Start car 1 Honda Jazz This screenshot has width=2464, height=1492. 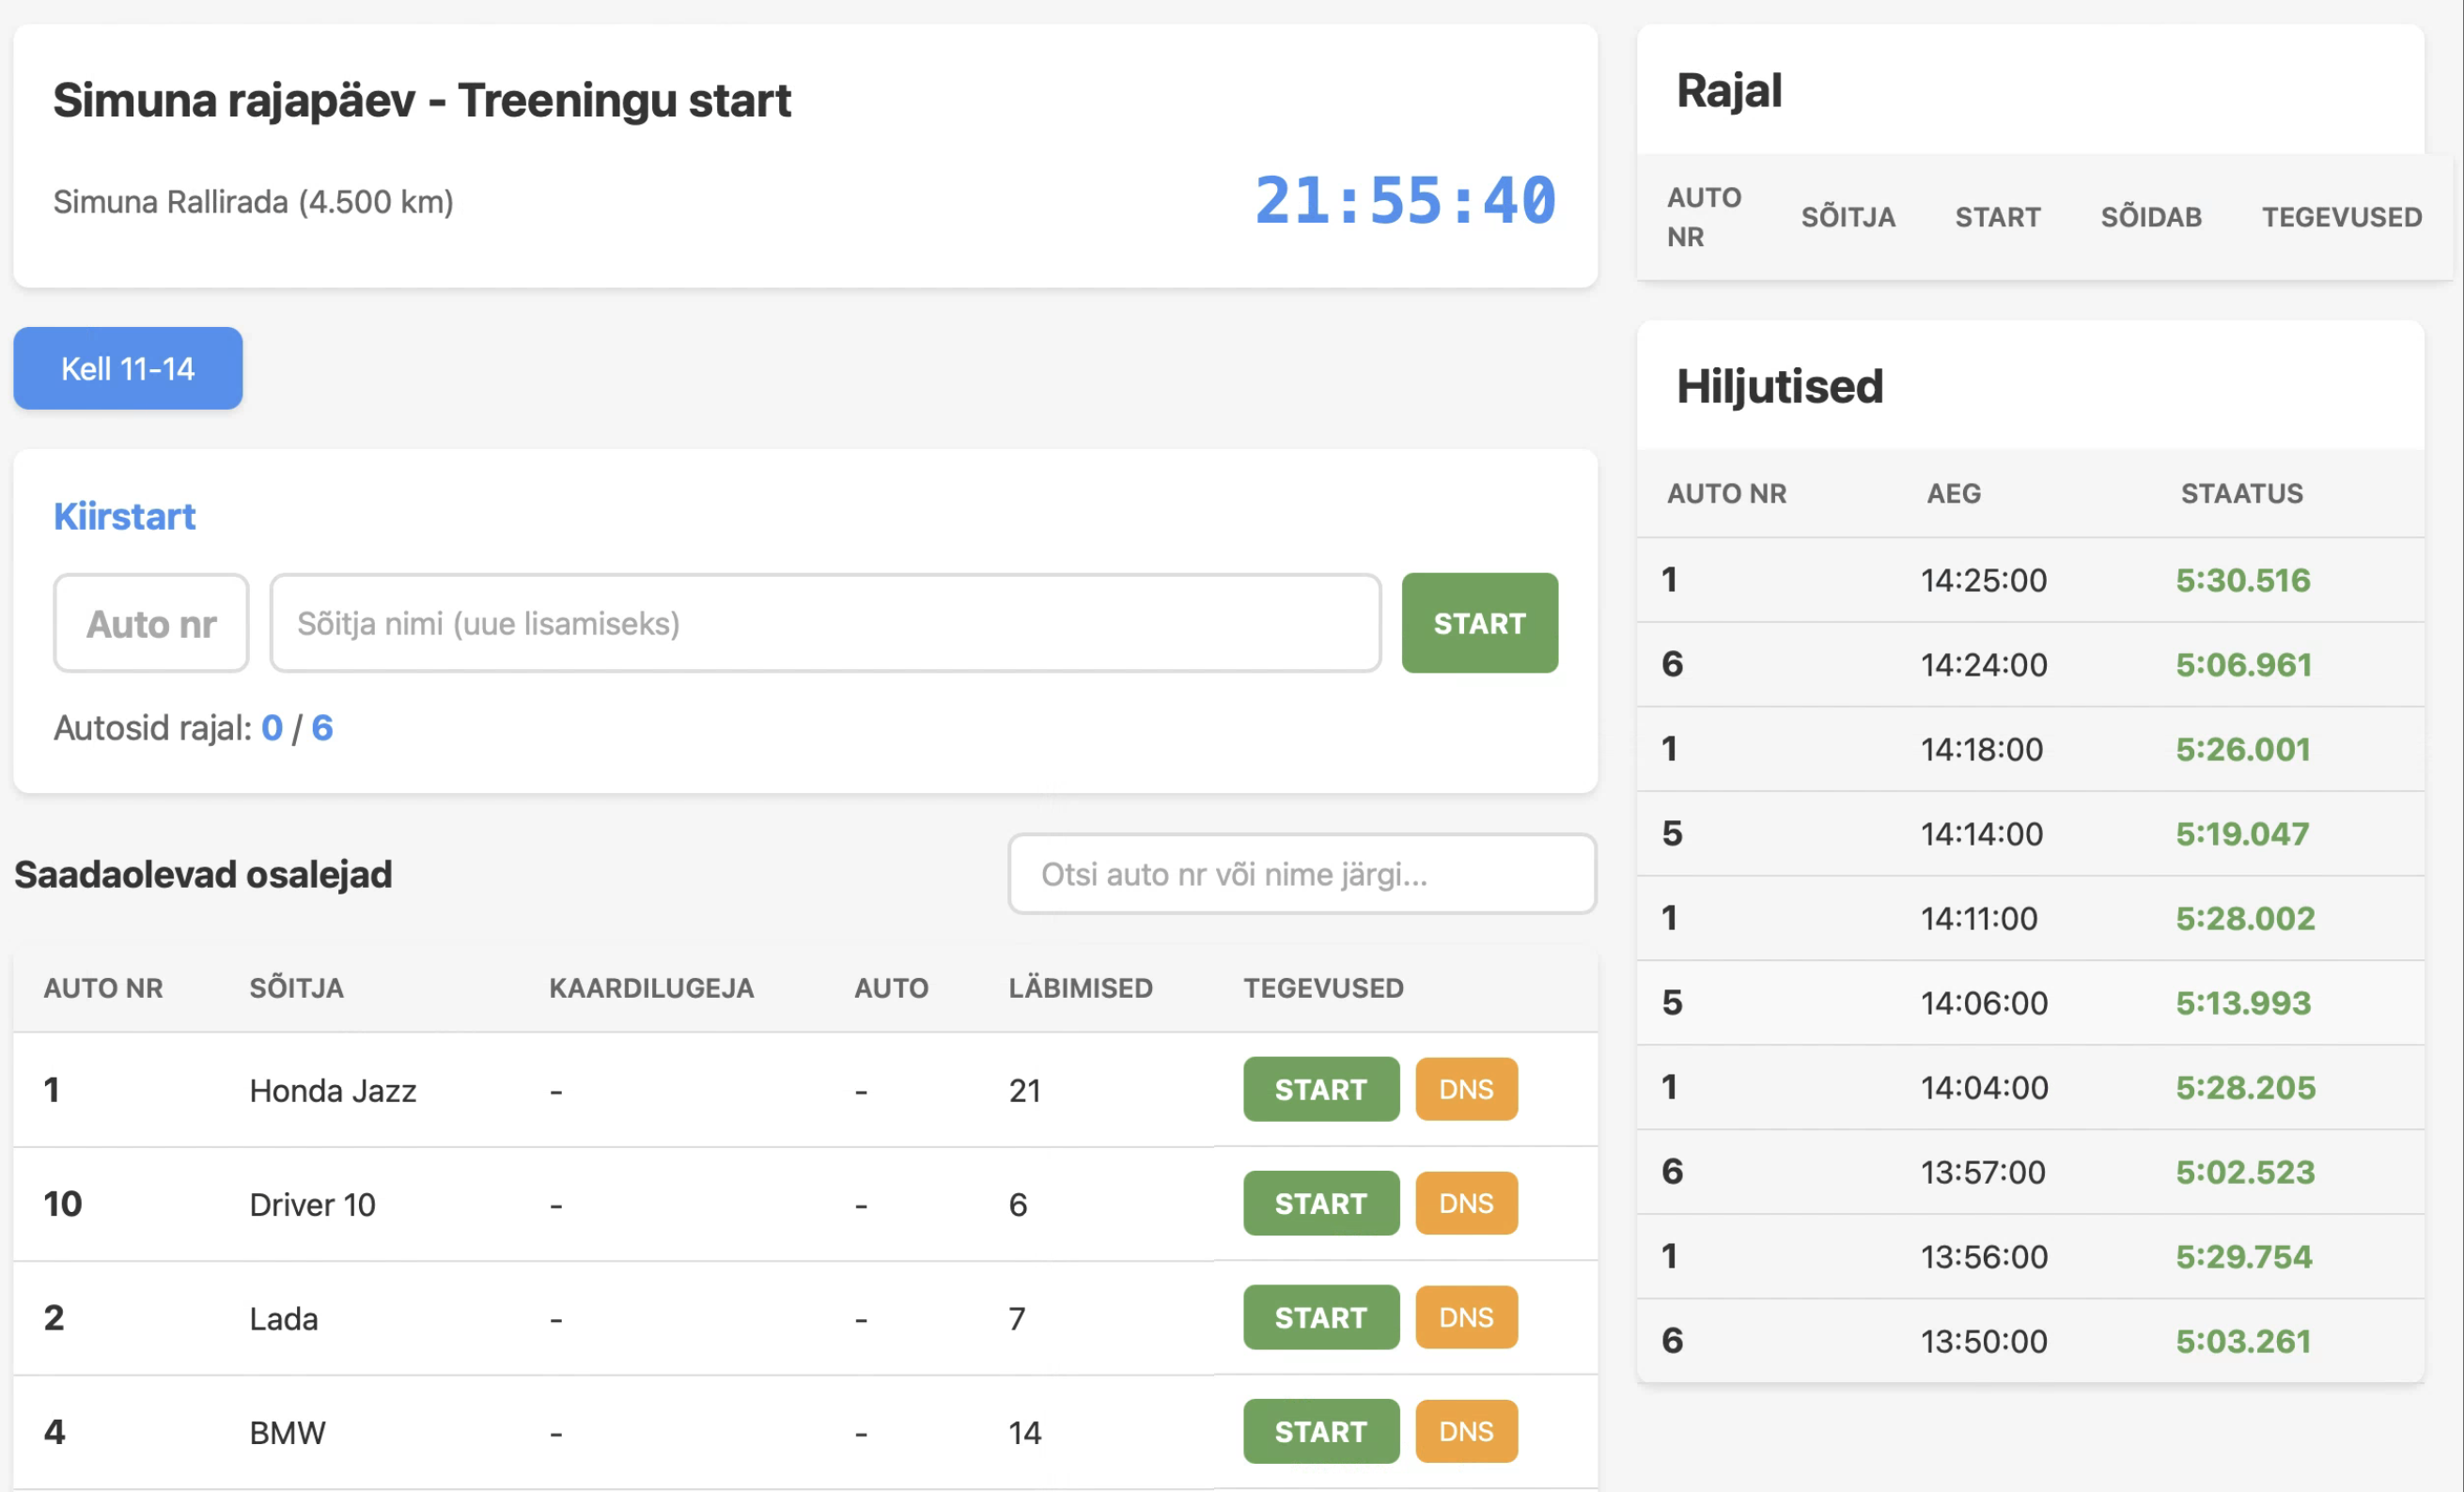pyautogui.click(x=1320, y=1089)
